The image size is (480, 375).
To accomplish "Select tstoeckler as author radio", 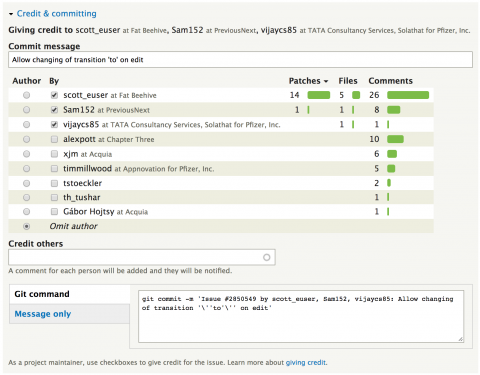I will click(26, 183).
